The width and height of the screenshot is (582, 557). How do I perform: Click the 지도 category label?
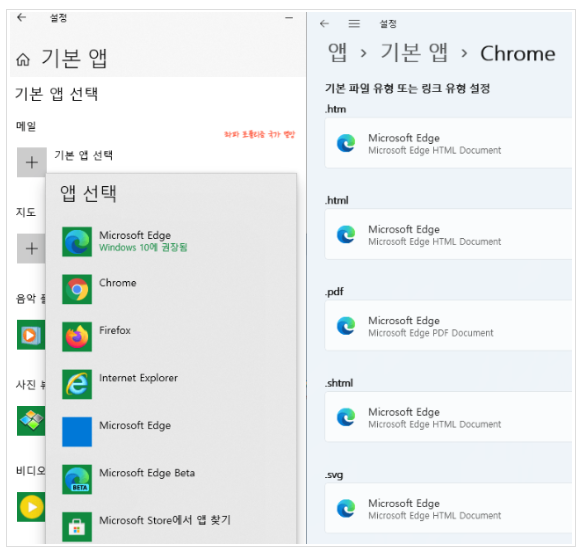(26, 212)
